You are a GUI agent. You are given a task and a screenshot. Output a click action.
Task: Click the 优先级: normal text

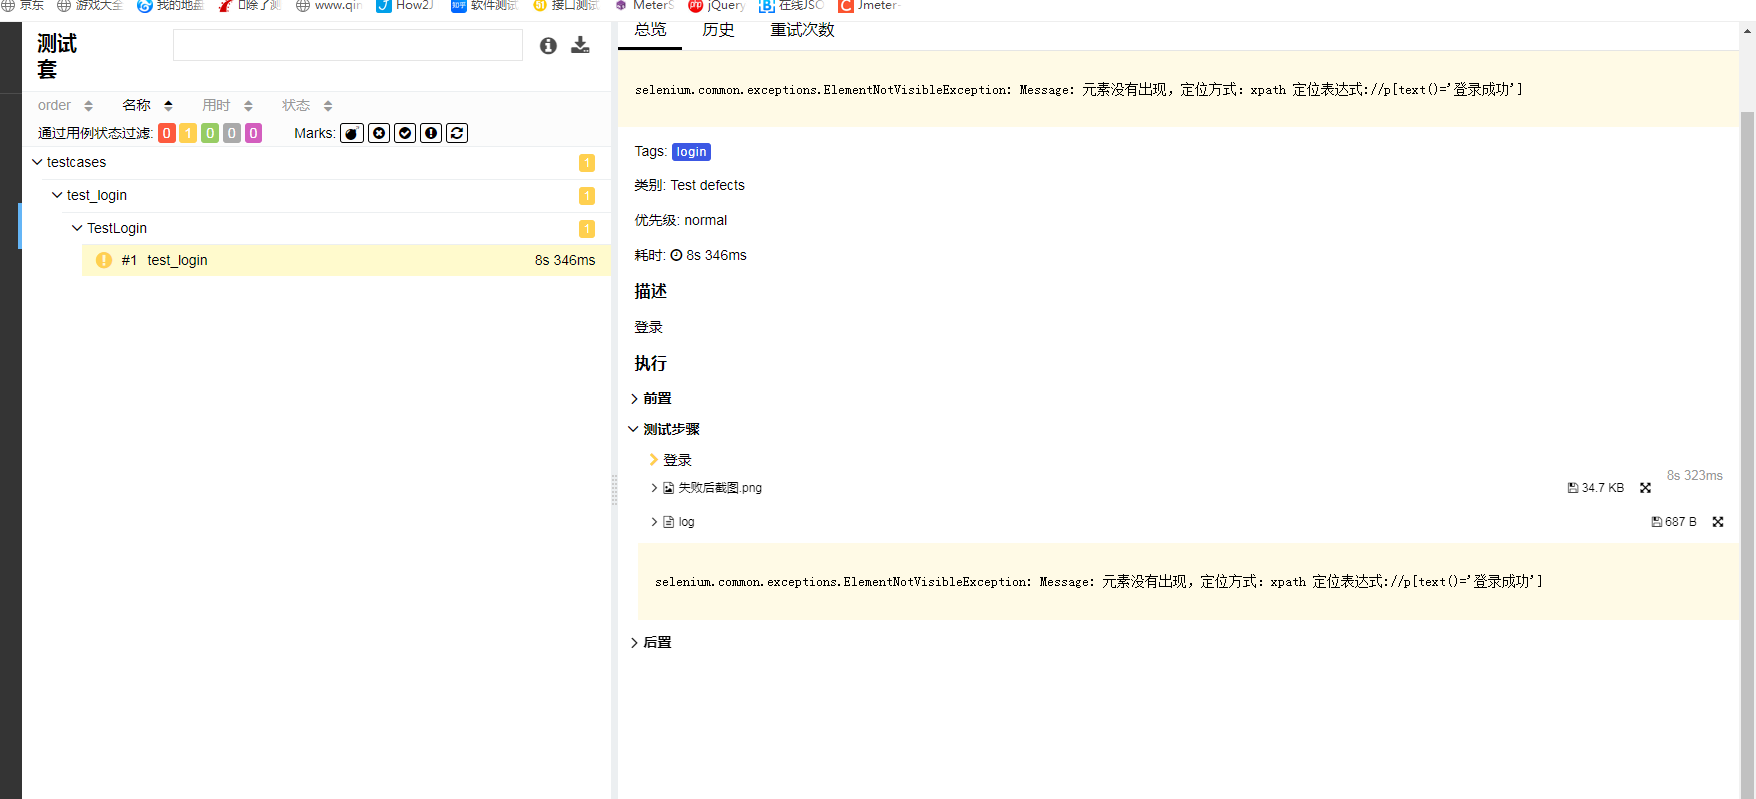(680, 220)
